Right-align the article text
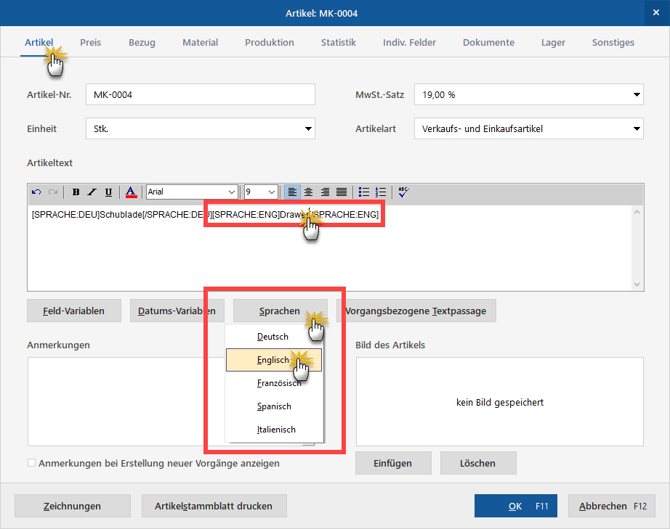This screenshot has height=529, width=670. [x=325, y=192]
